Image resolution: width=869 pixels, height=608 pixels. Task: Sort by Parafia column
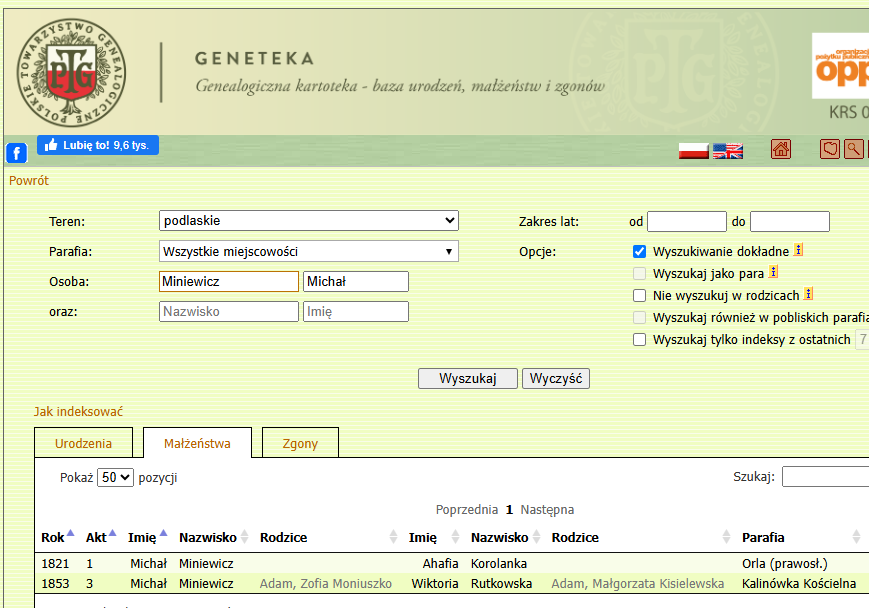coord(801,537)
